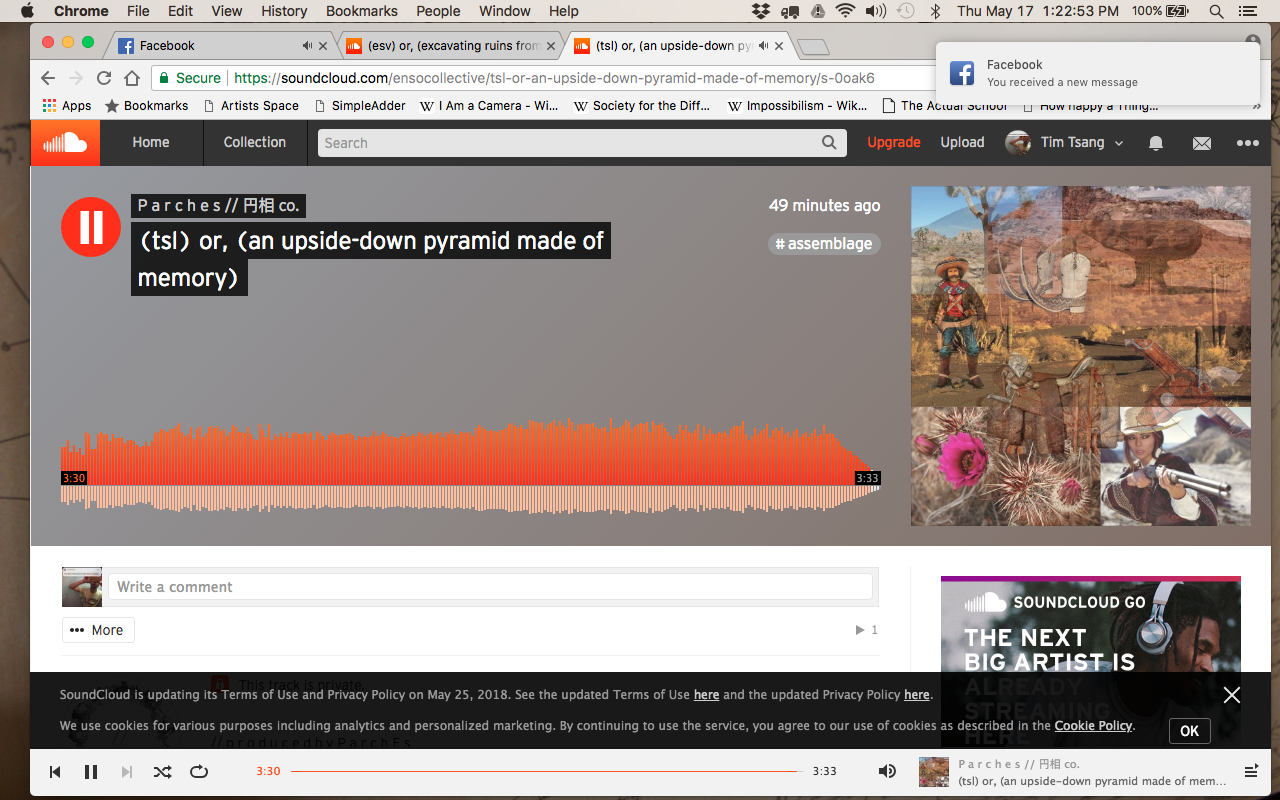
Task: Skip to previous track in player bar
Action: pyautogui.click(x=55, y=772)
